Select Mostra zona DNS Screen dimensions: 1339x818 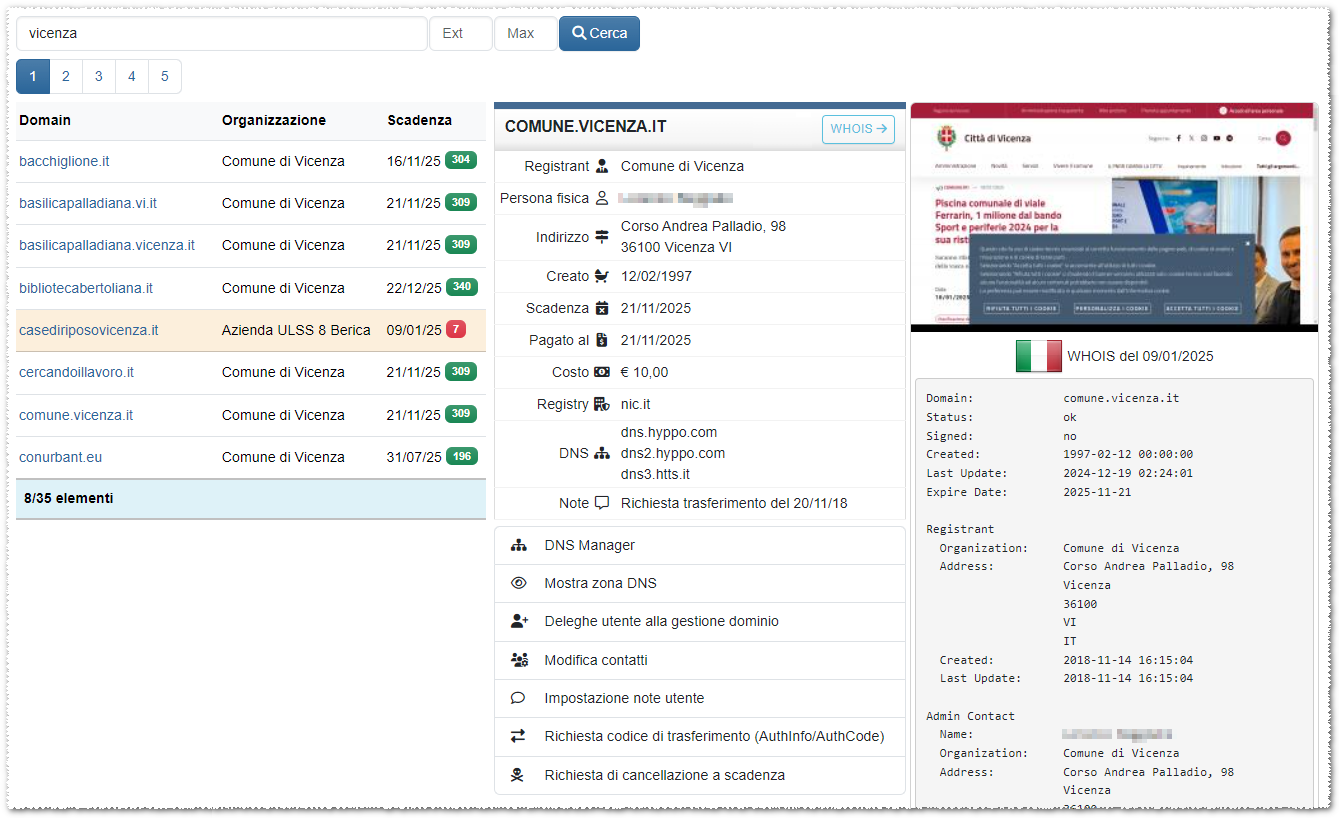pyautogui.click(x=700, y=583)
